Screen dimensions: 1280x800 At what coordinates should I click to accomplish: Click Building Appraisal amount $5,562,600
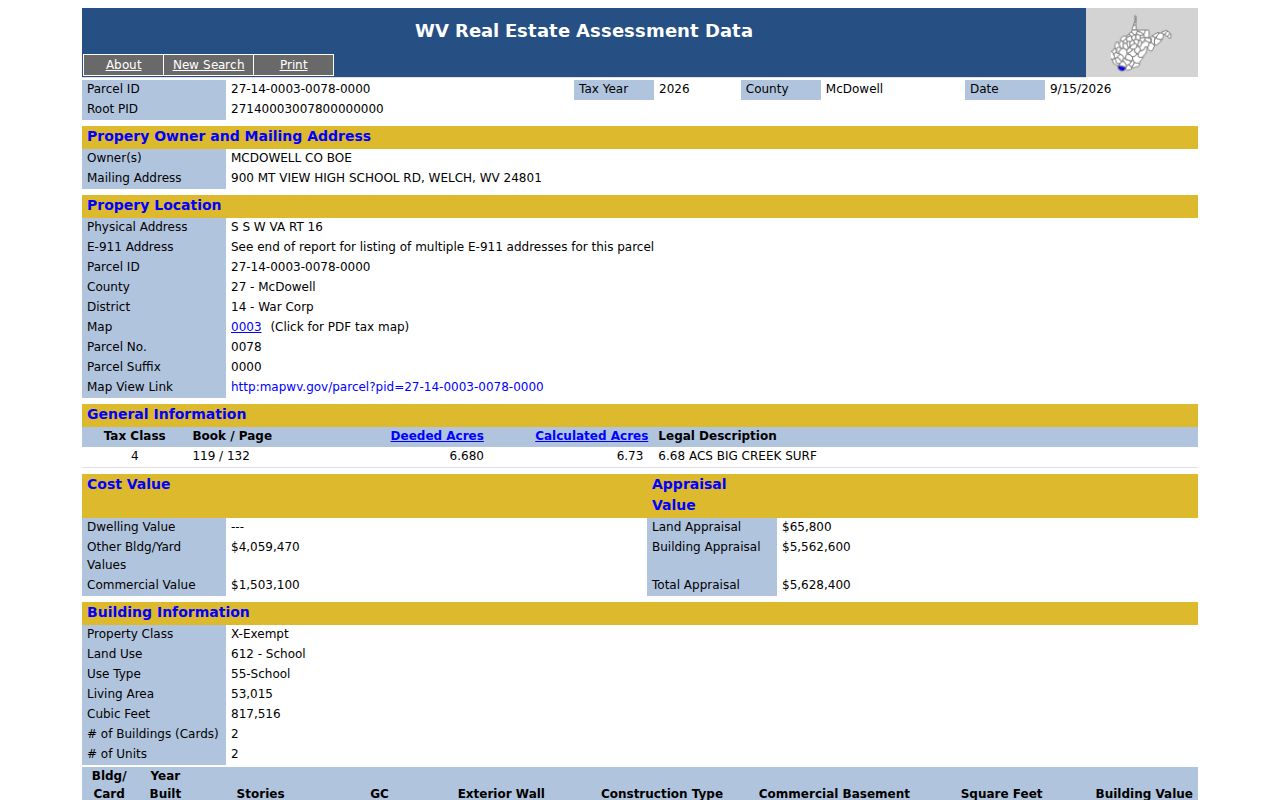tap(816, 547)
